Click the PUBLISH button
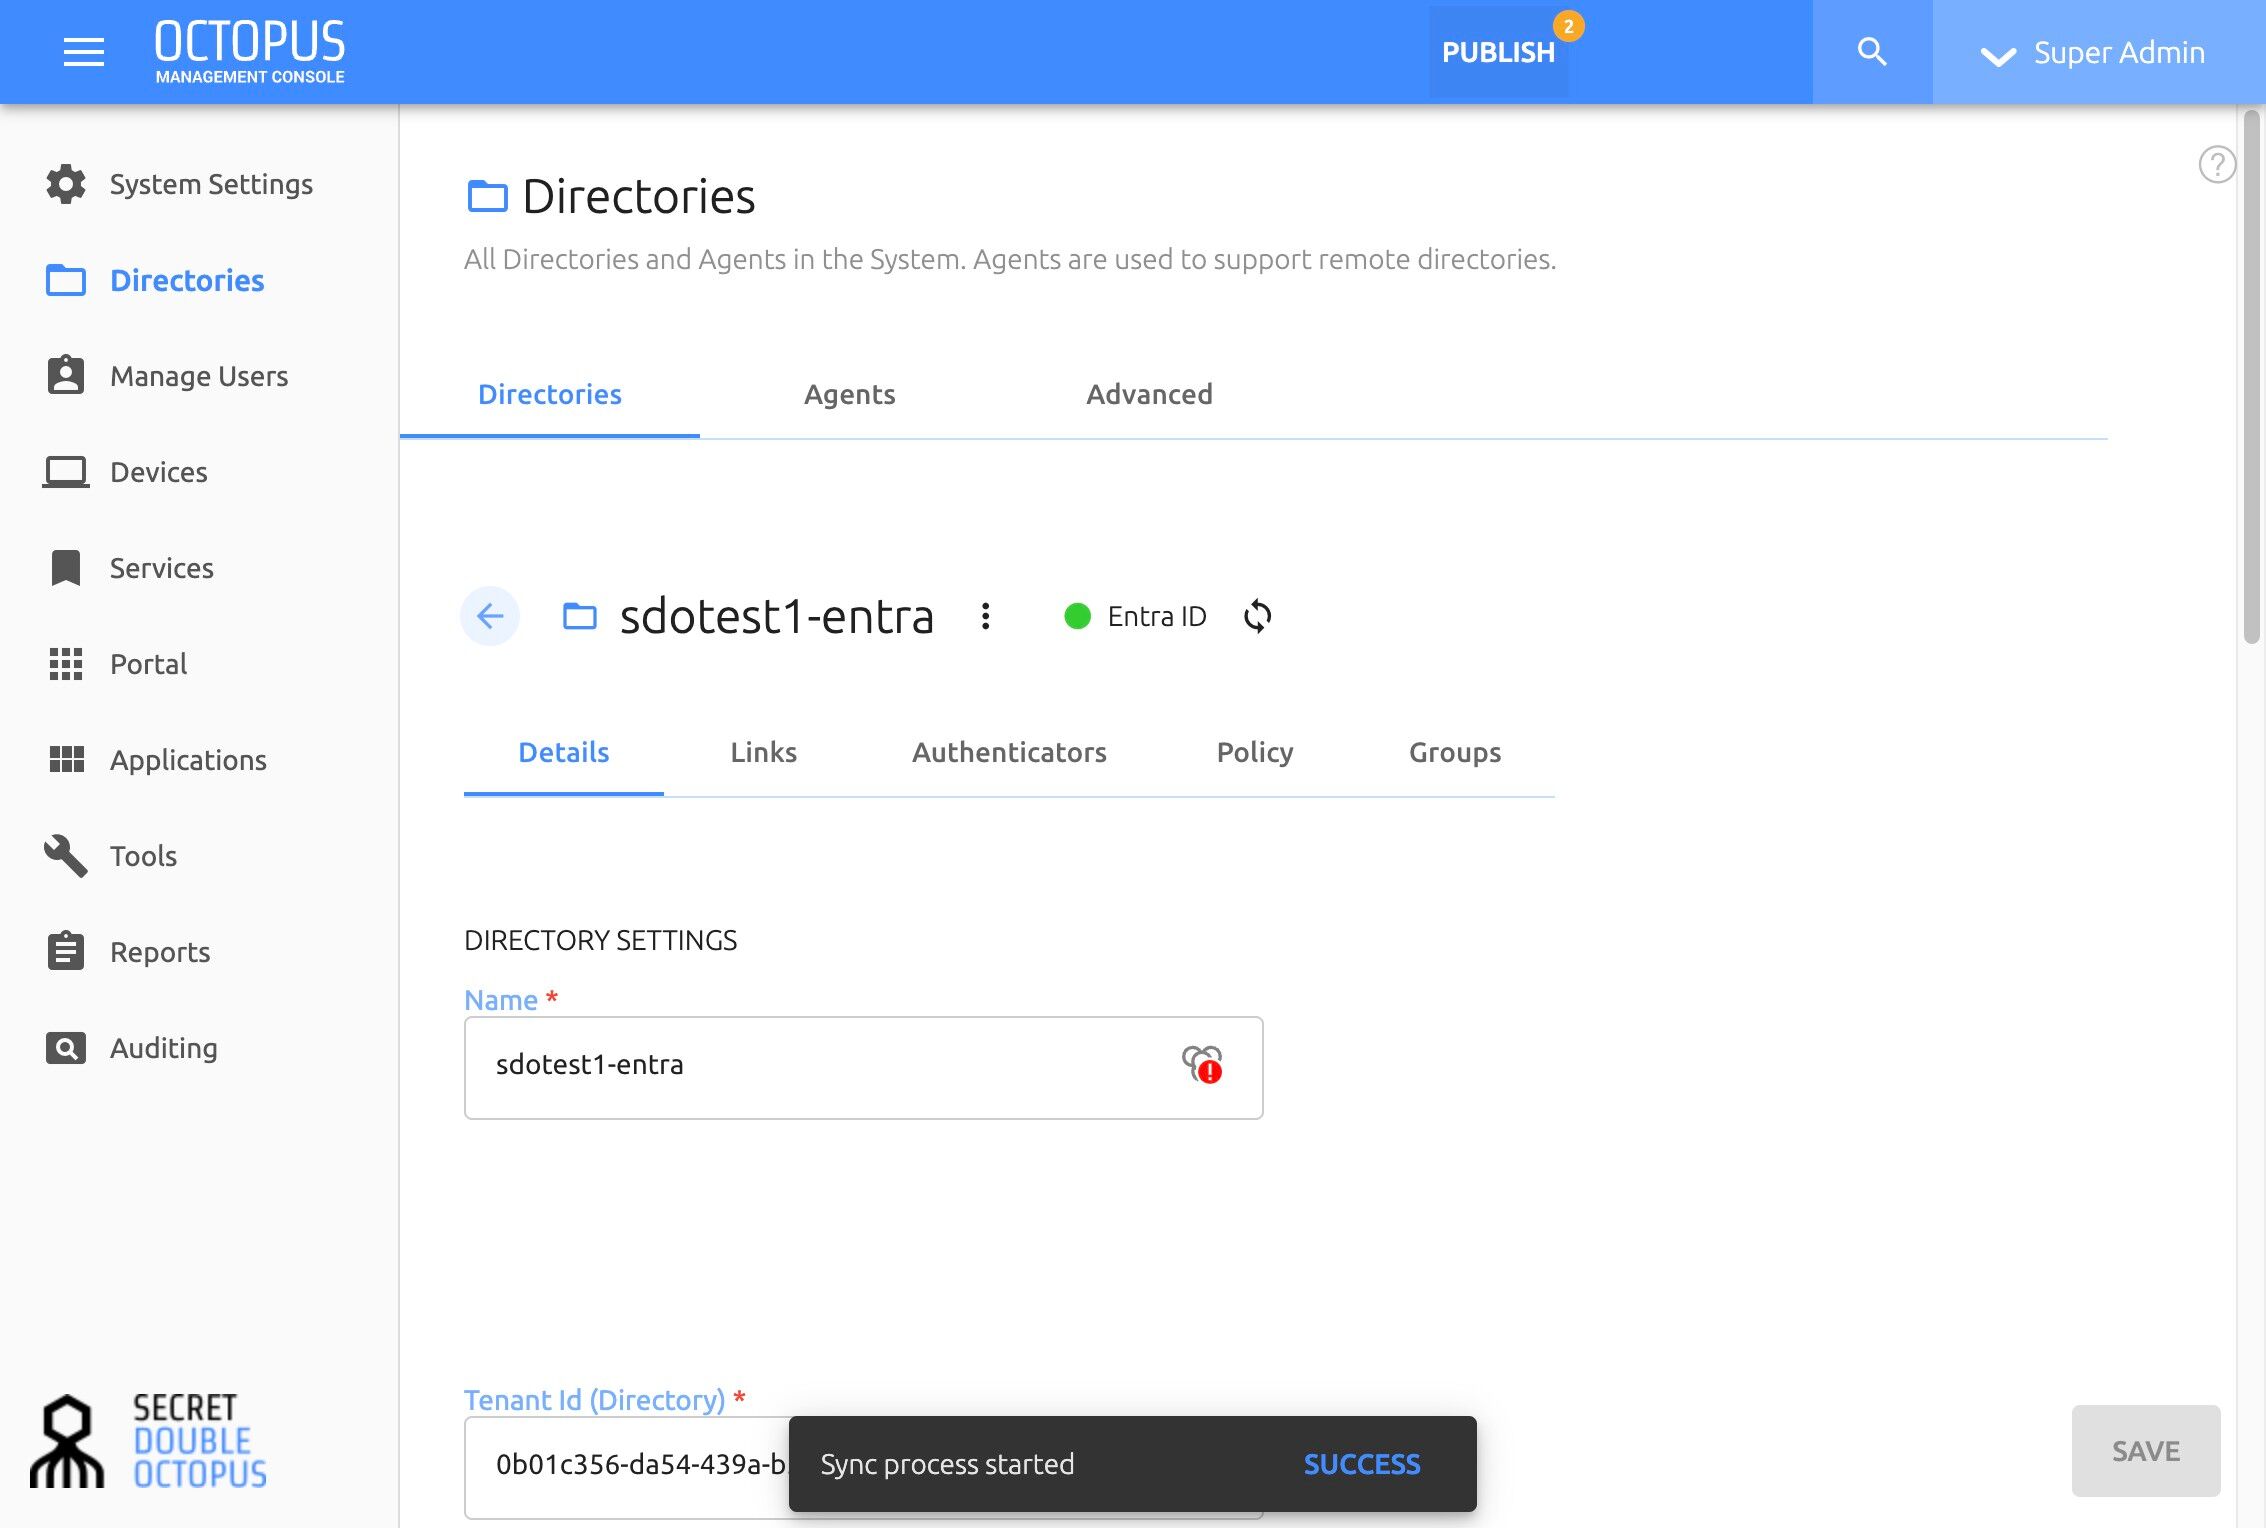 (1498, 52)
